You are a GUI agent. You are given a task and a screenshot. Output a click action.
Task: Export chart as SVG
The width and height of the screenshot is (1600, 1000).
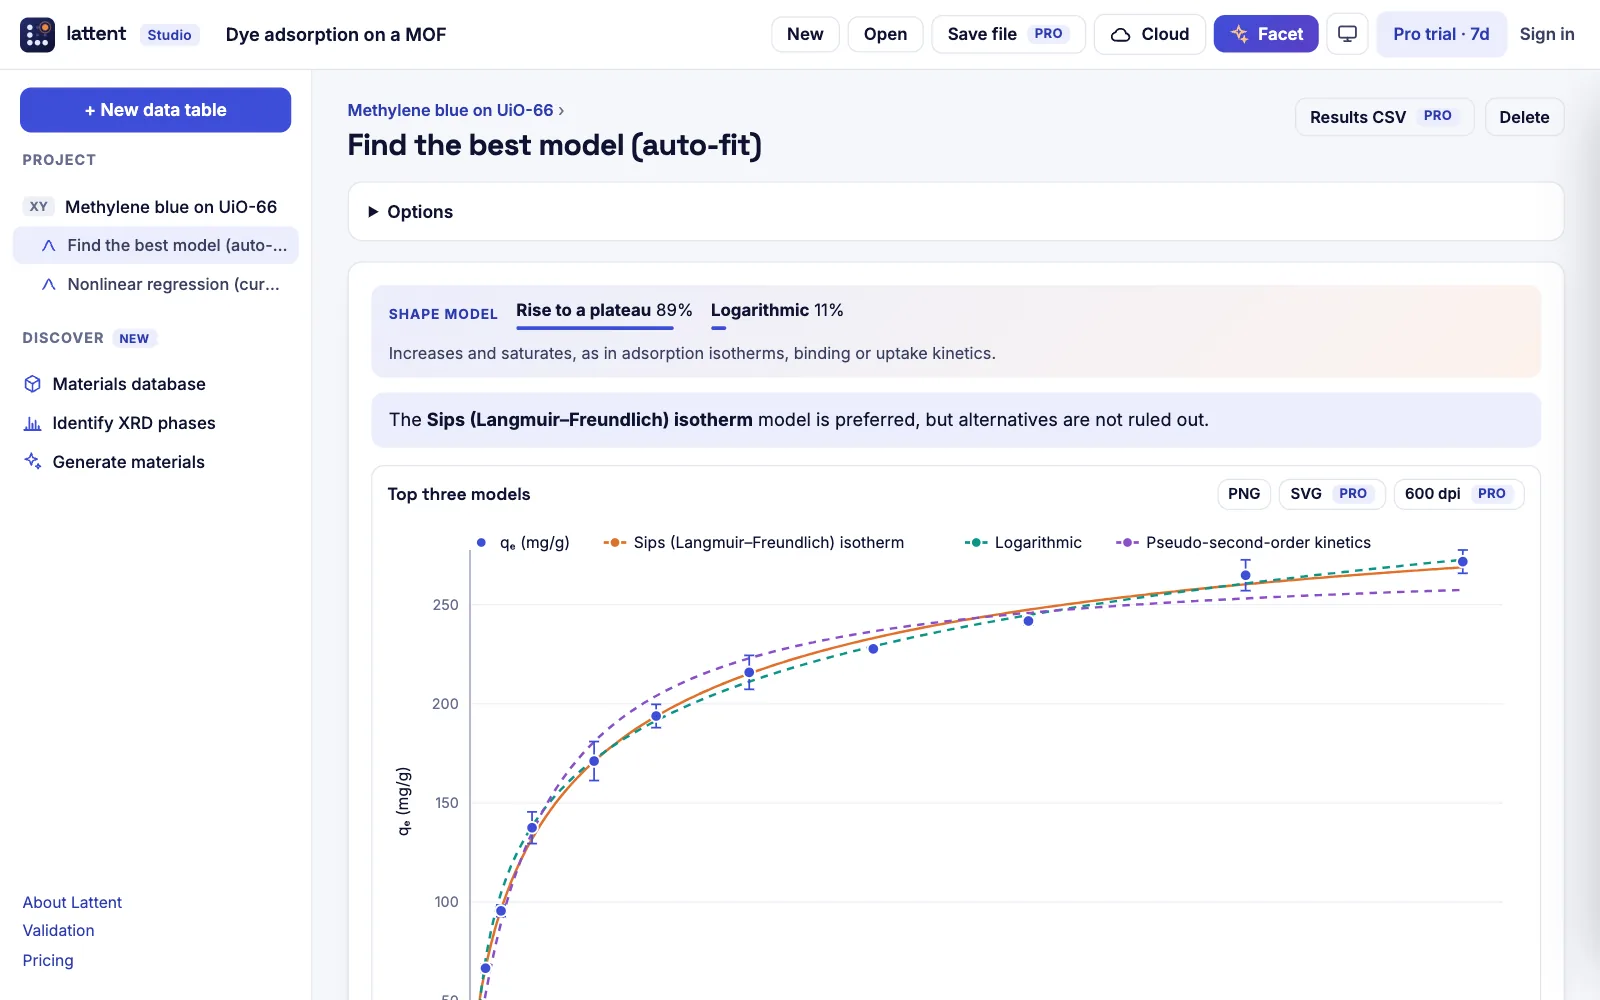tap(1331, 494)
